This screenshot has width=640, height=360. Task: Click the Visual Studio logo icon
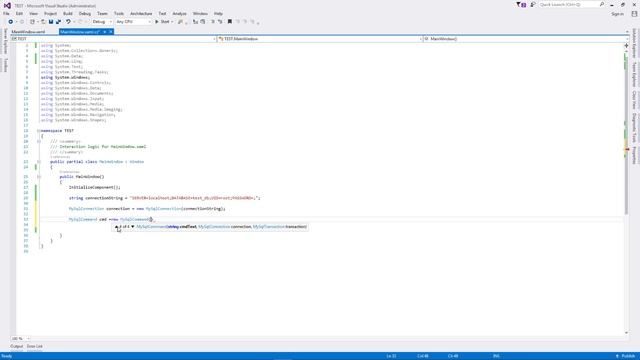7,5
